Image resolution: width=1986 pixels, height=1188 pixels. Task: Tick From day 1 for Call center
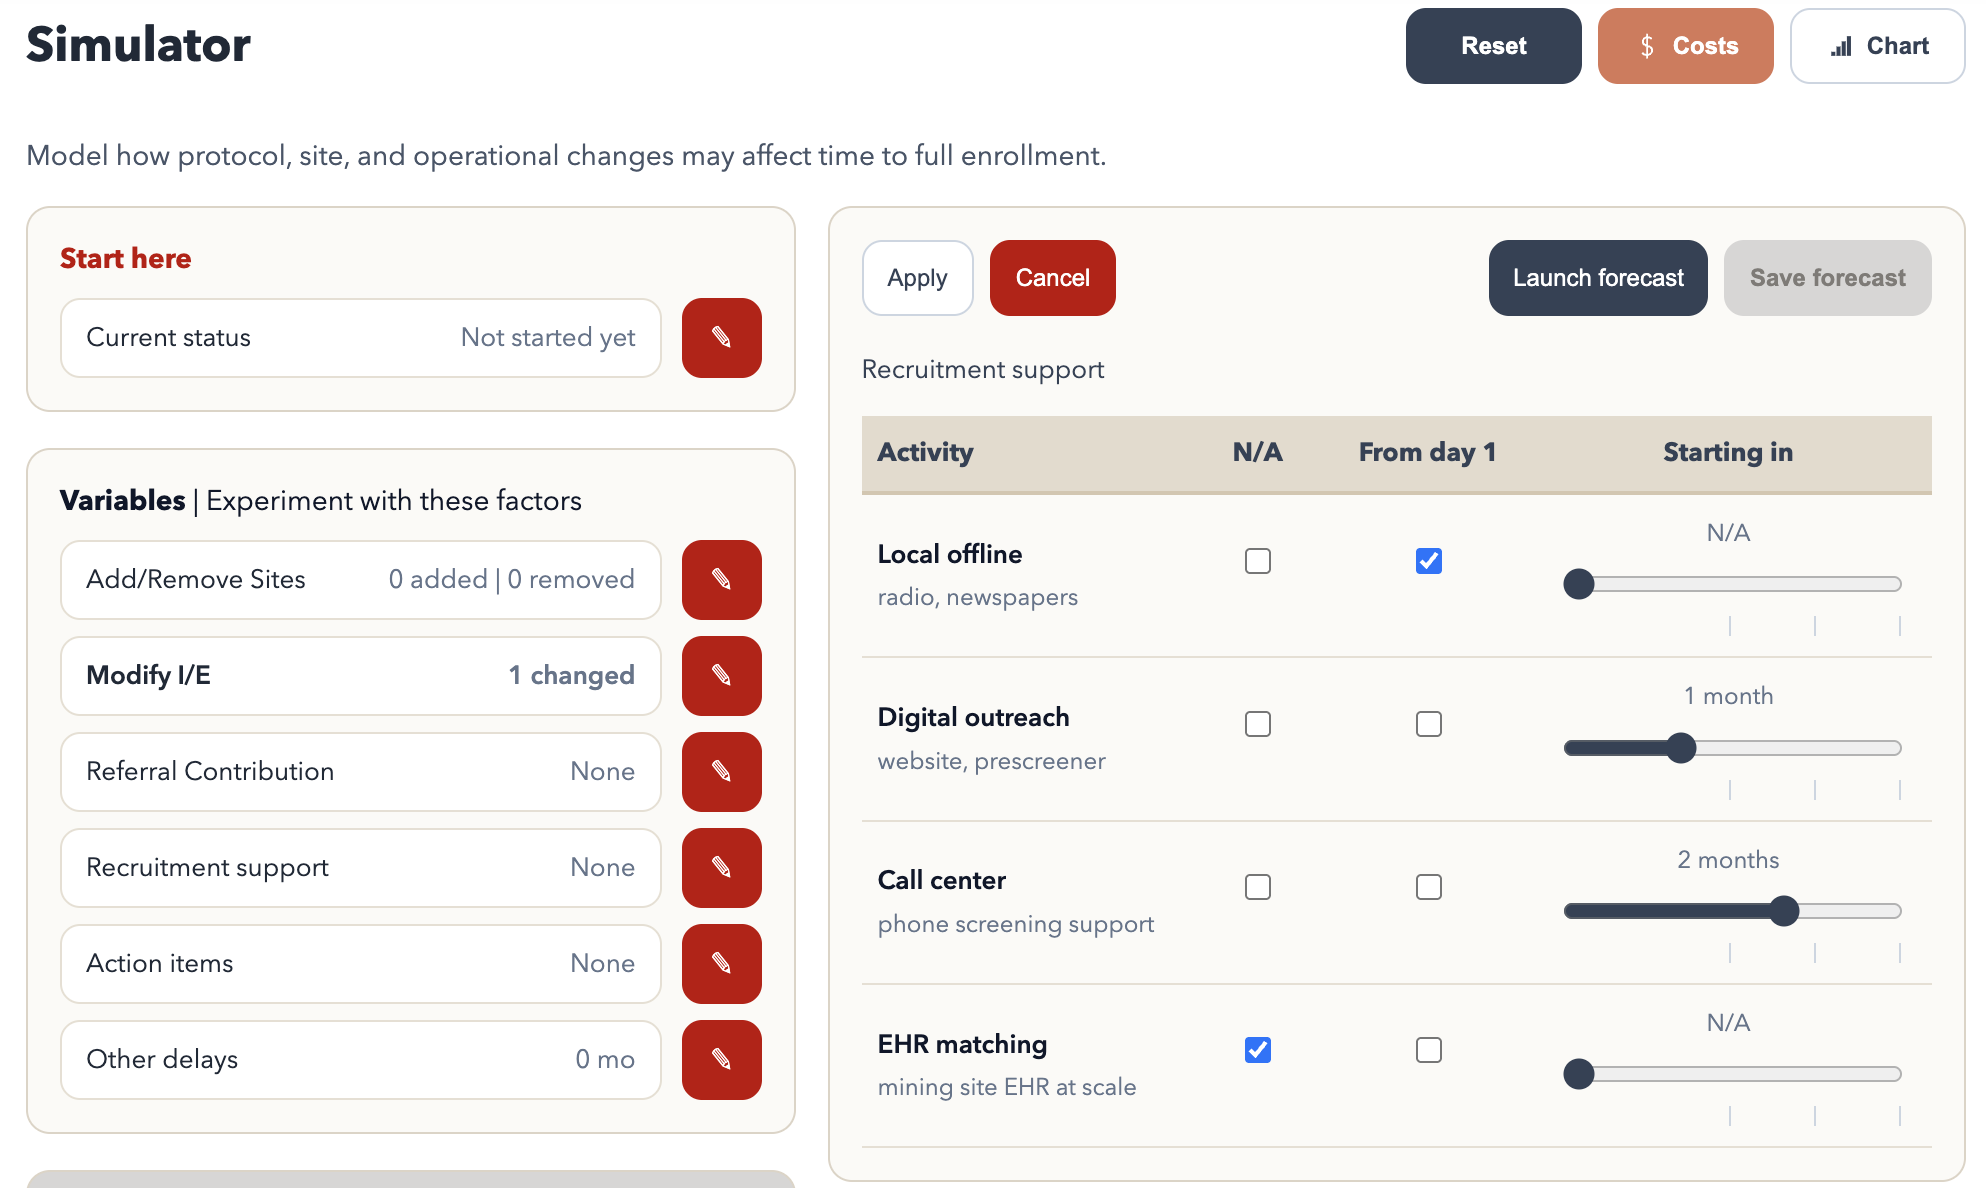[x=1429, y=887]
